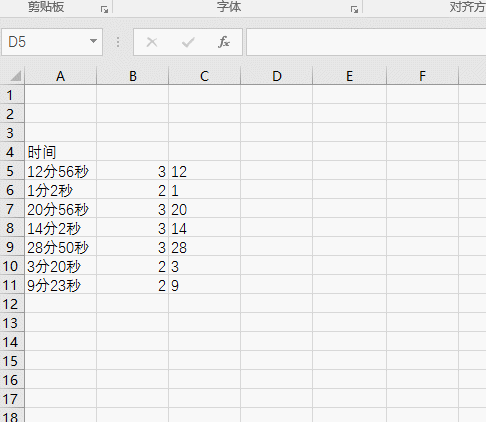This screenshot has width=486, height=422.
Task: Select cell C5 with value 12
Action: [205, 171]
